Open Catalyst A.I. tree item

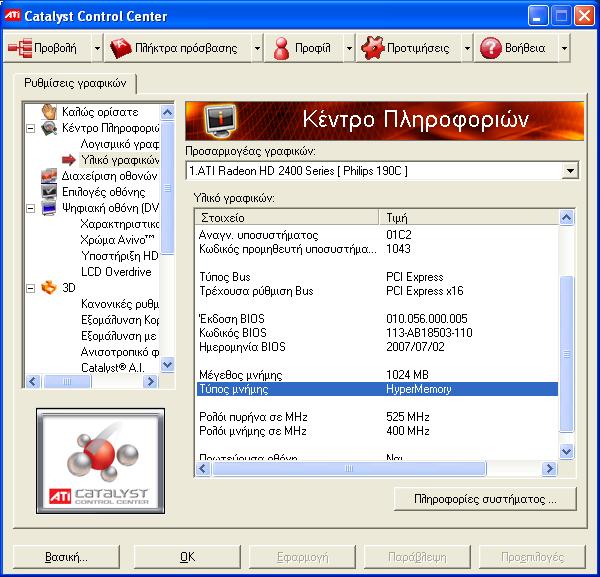click(112, 368)
